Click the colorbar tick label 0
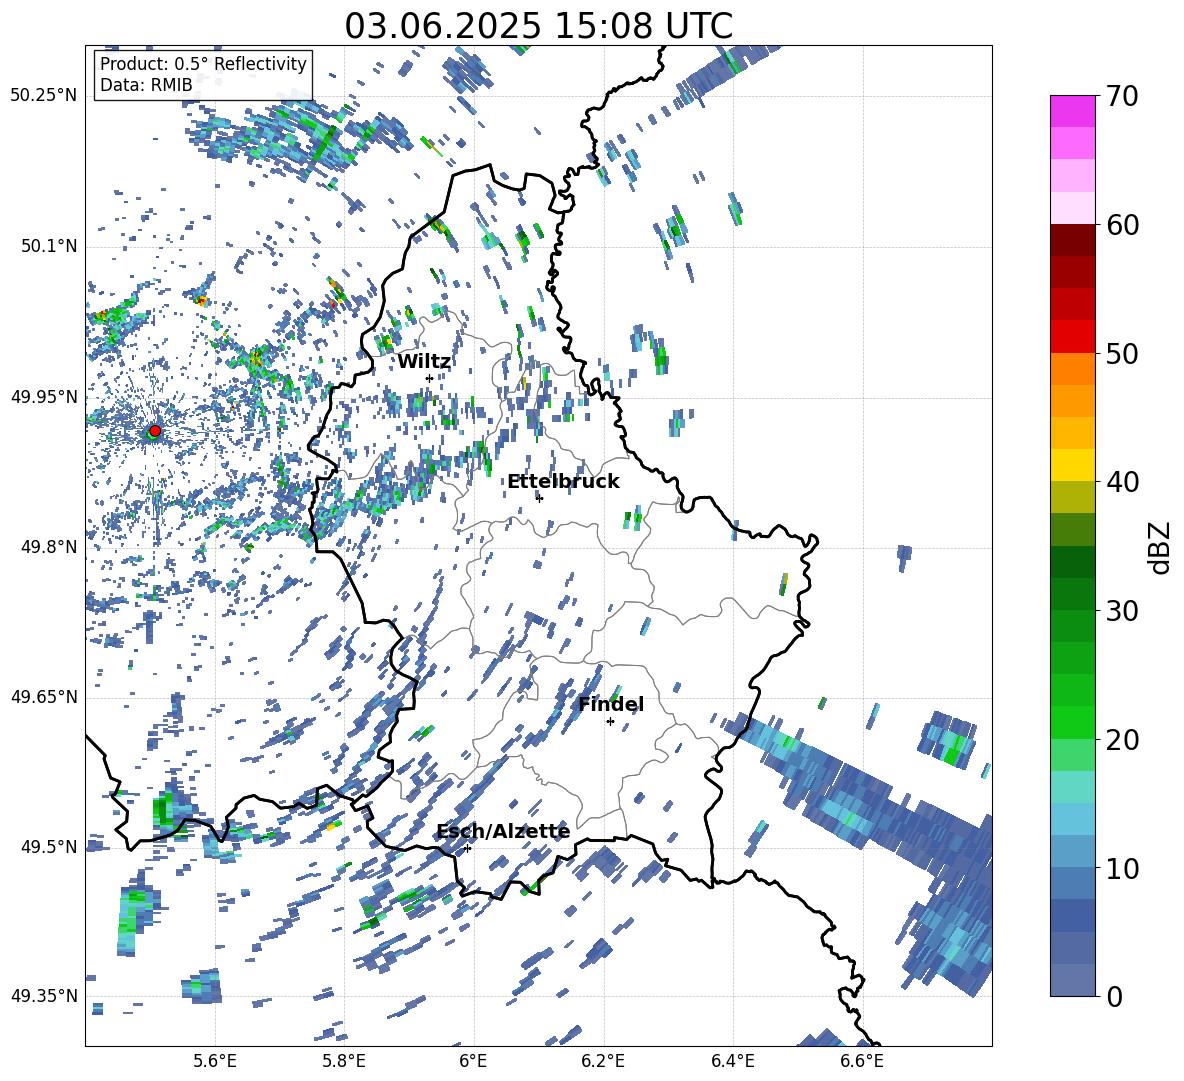 [1114, 996]
